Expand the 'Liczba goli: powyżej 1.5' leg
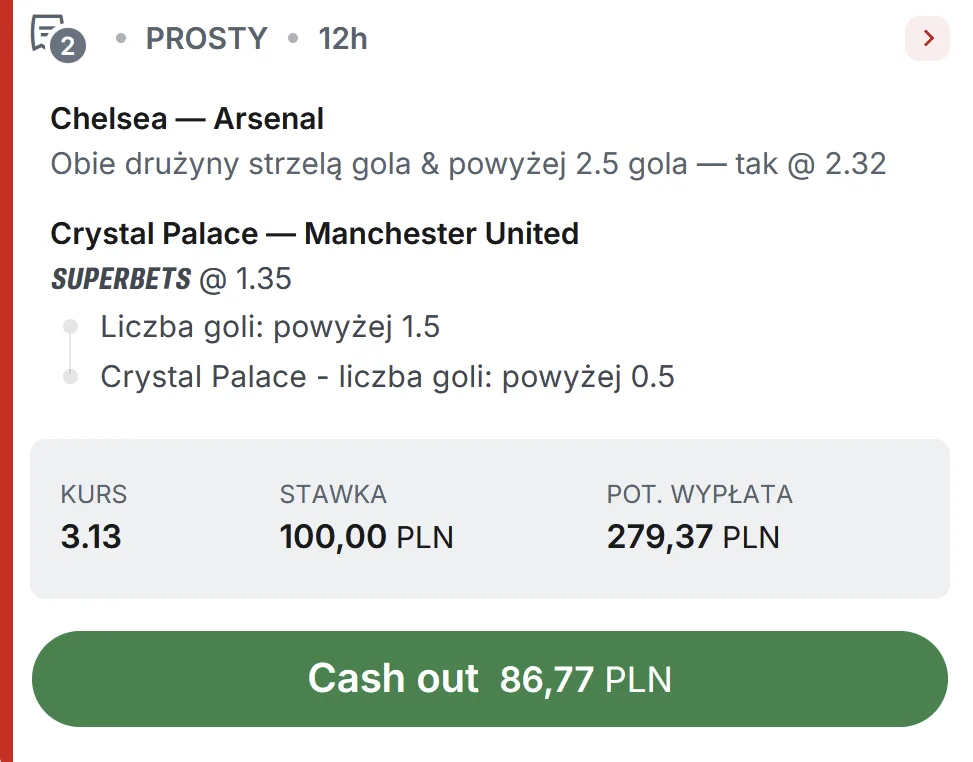 270,327
